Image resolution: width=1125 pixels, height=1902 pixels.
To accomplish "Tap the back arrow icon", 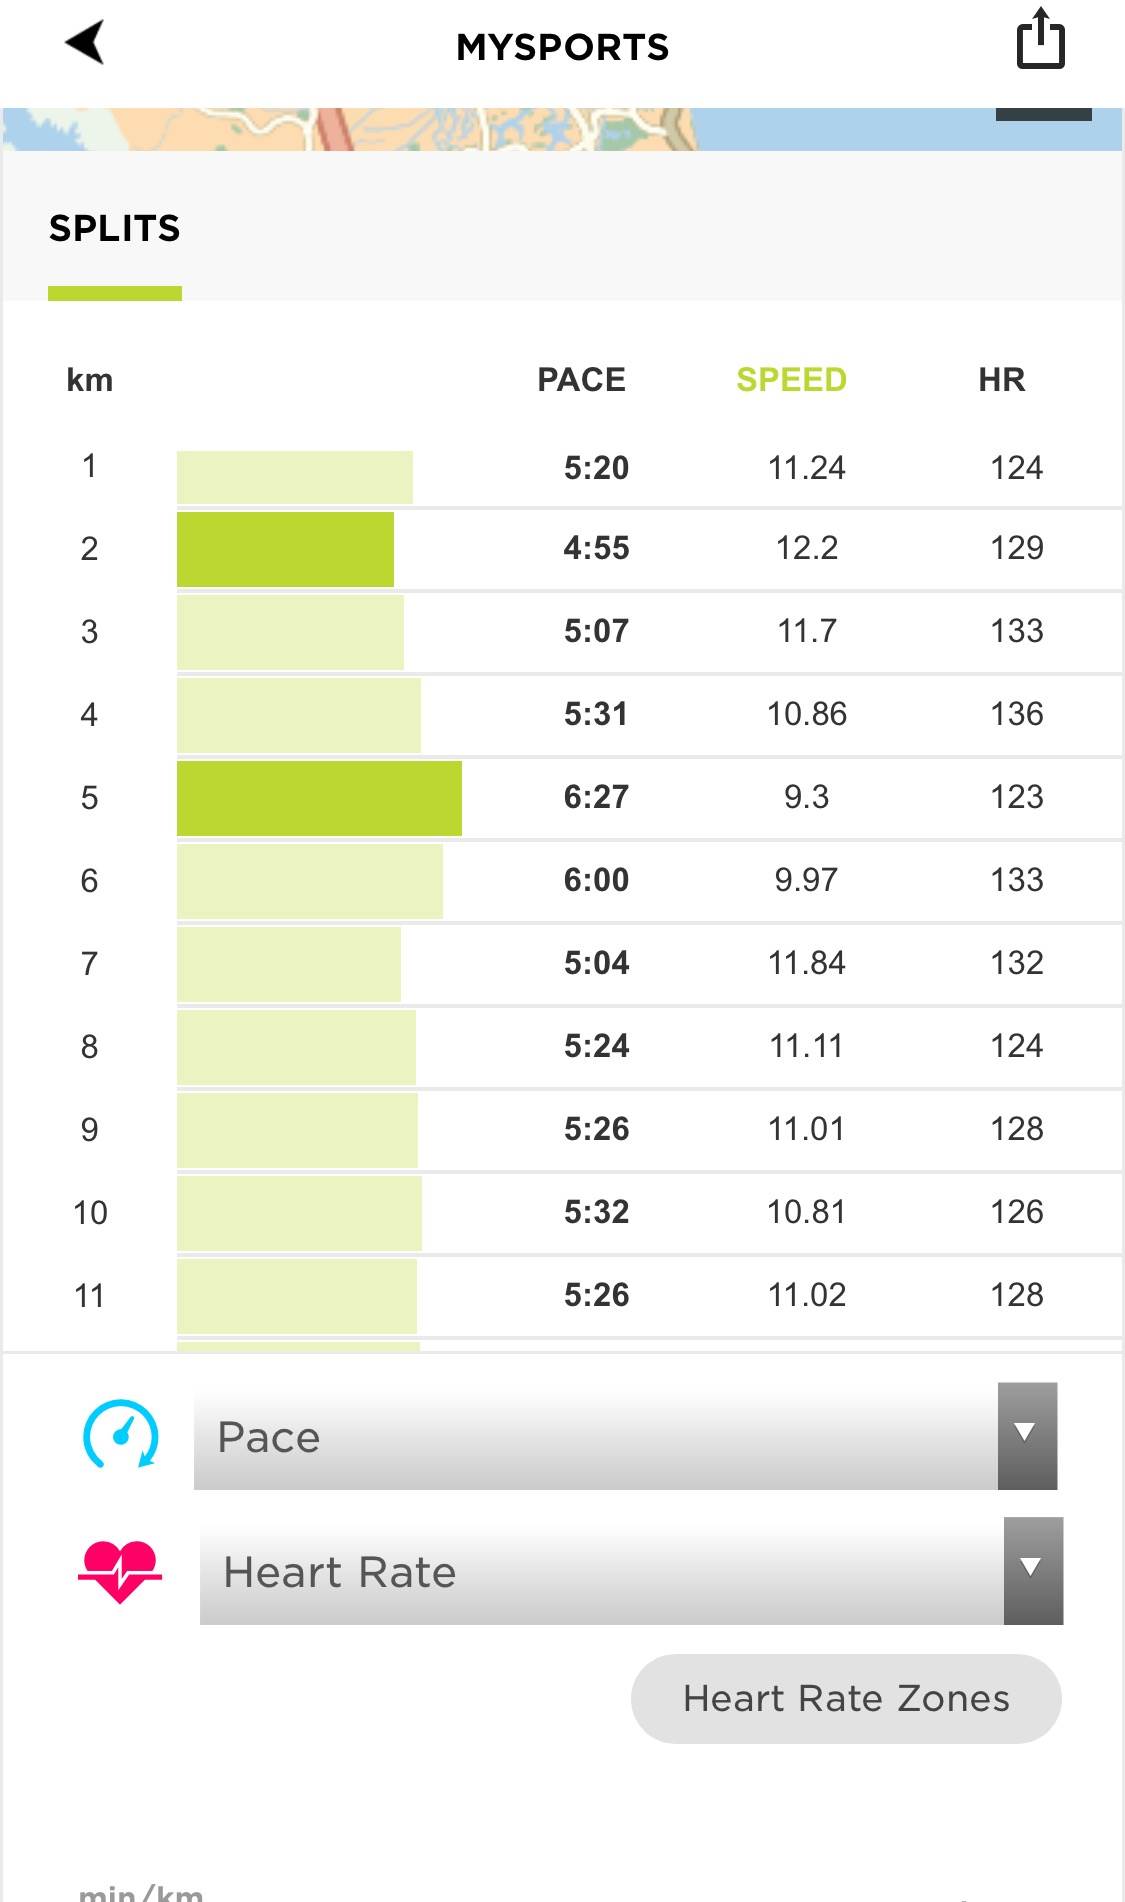I will point(86,43).
